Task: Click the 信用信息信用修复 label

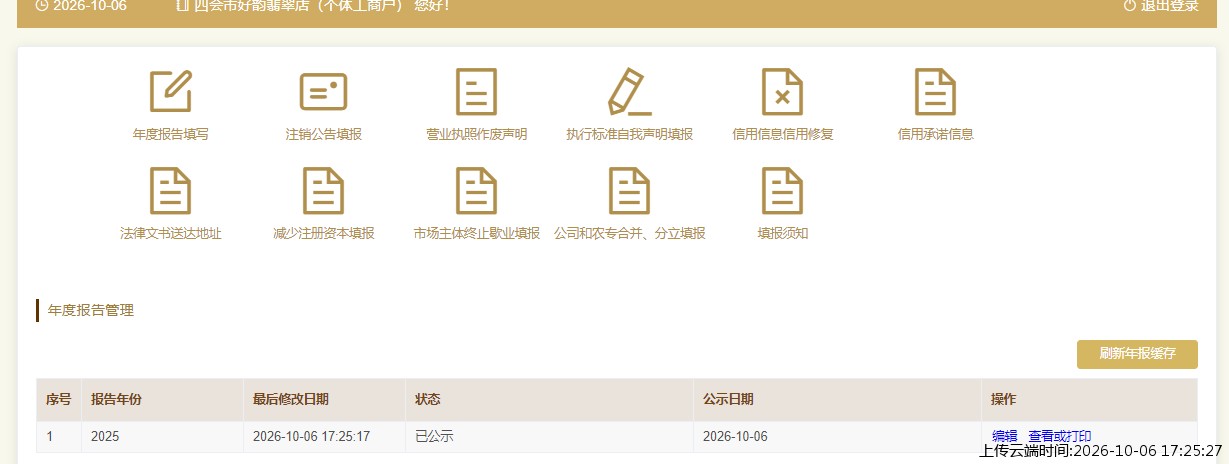Action: pos(782,134)
